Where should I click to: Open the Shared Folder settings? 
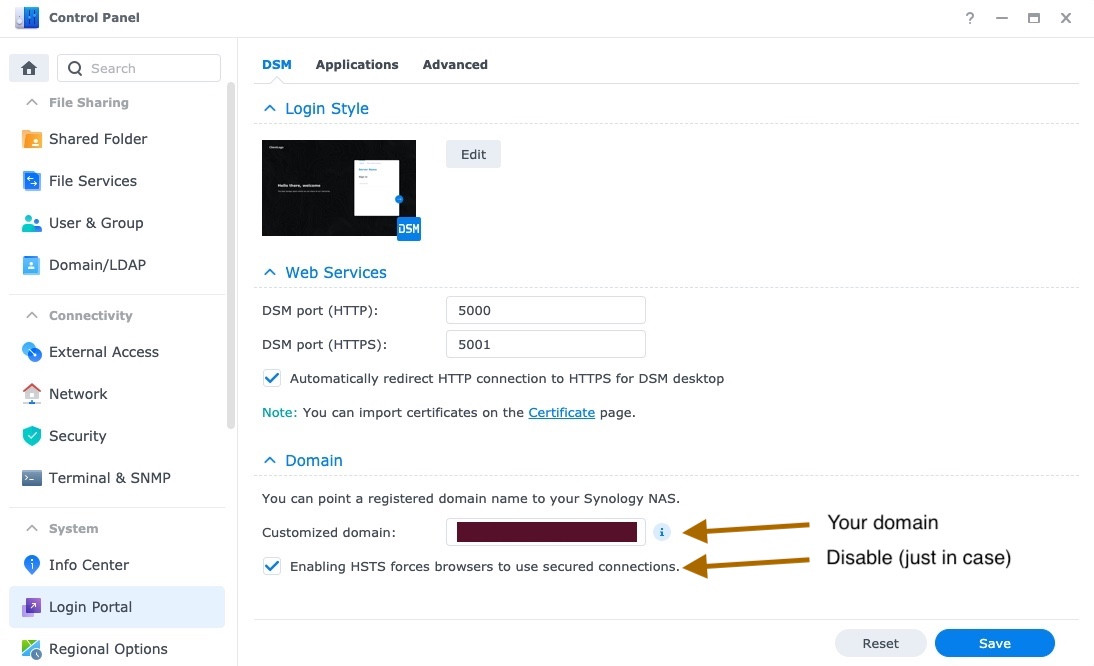coord(98,139)
